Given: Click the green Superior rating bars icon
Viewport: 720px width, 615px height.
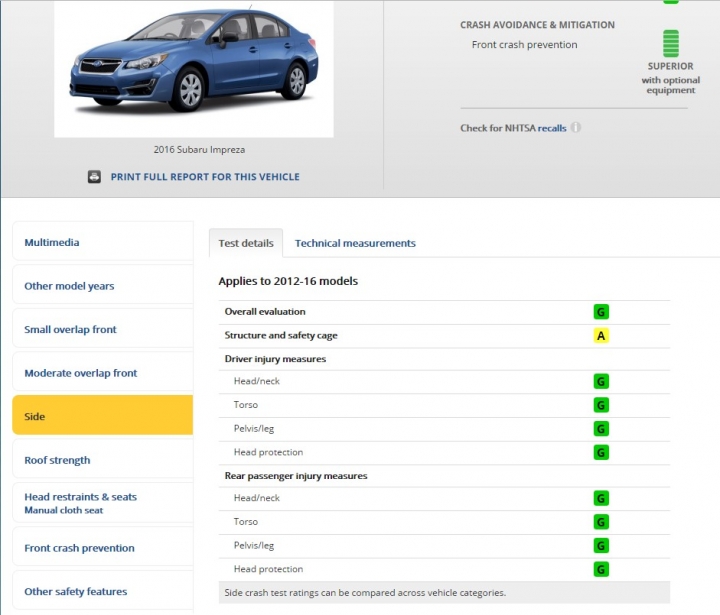Looking at the screenshot, I should (x=670, y=43).
